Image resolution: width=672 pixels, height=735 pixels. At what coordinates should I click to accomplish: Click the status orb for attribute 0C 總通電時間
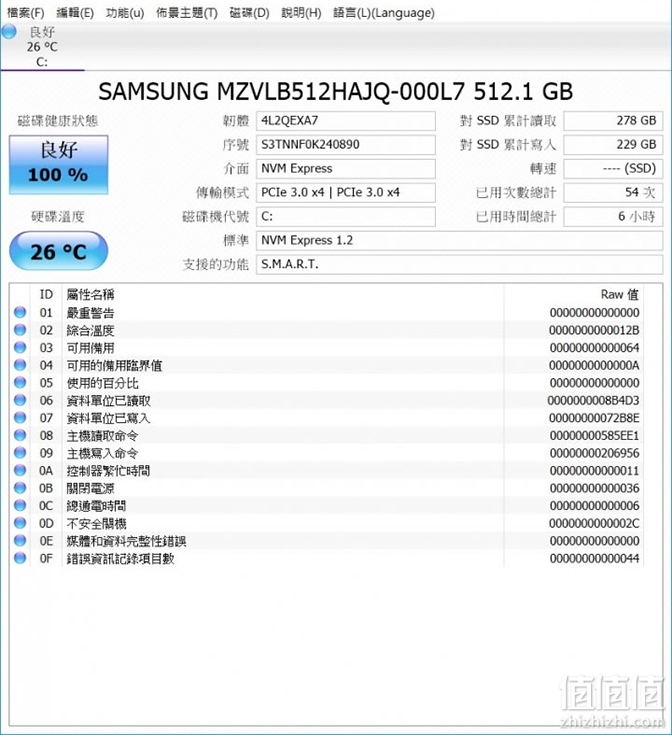point(20,505)
